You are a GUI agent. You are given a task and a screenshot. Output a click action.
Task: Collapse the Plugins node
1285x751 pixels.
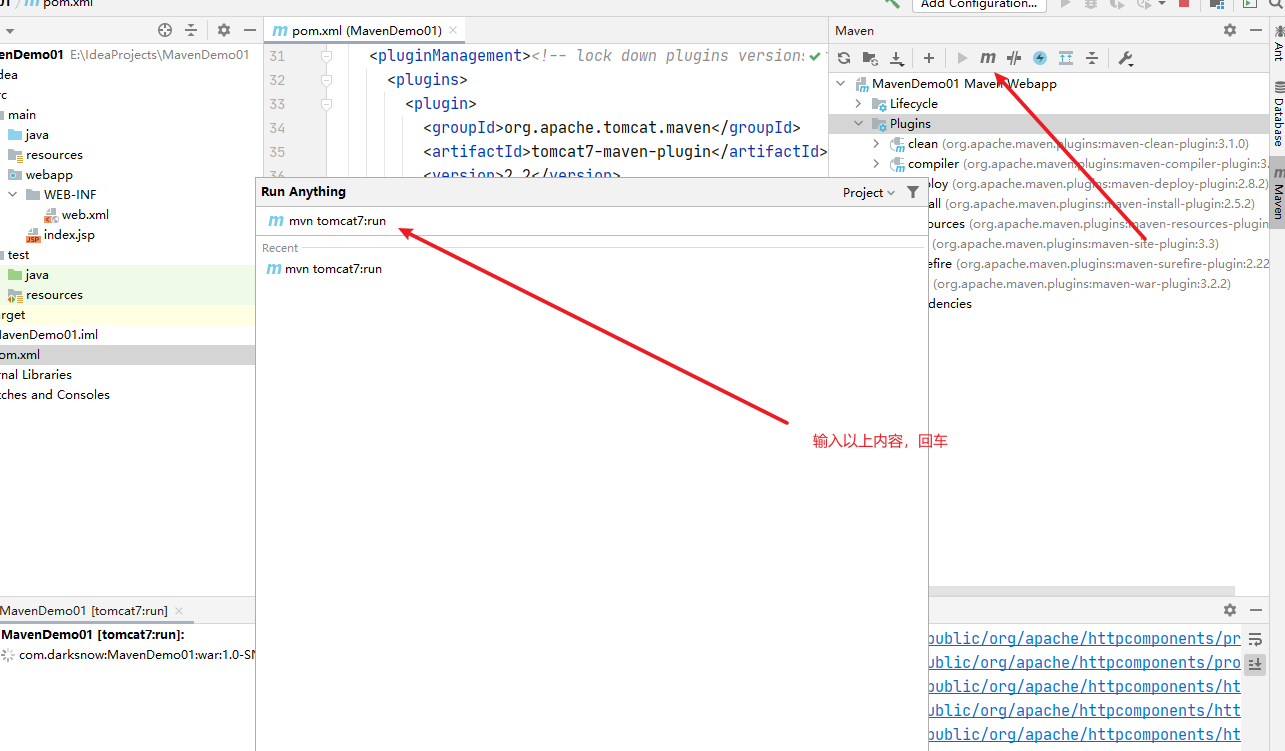(858, 124)
